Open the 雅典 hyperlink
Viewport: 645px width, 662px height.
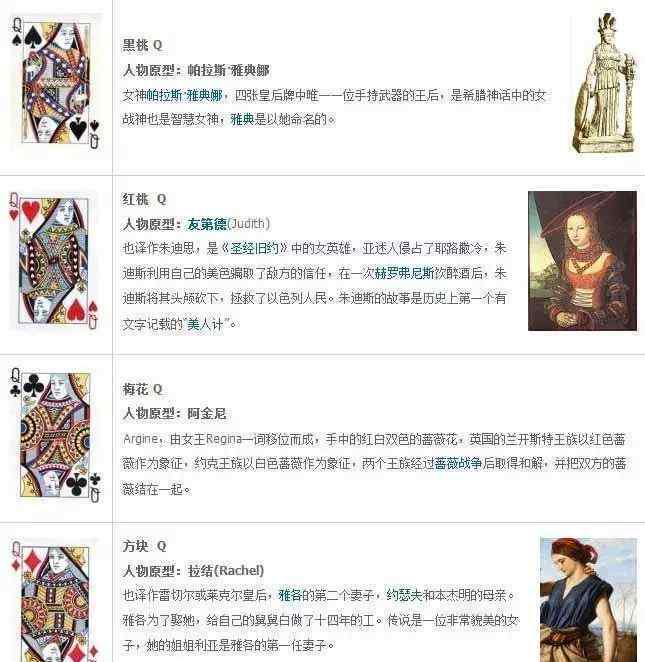pos(242,120)
